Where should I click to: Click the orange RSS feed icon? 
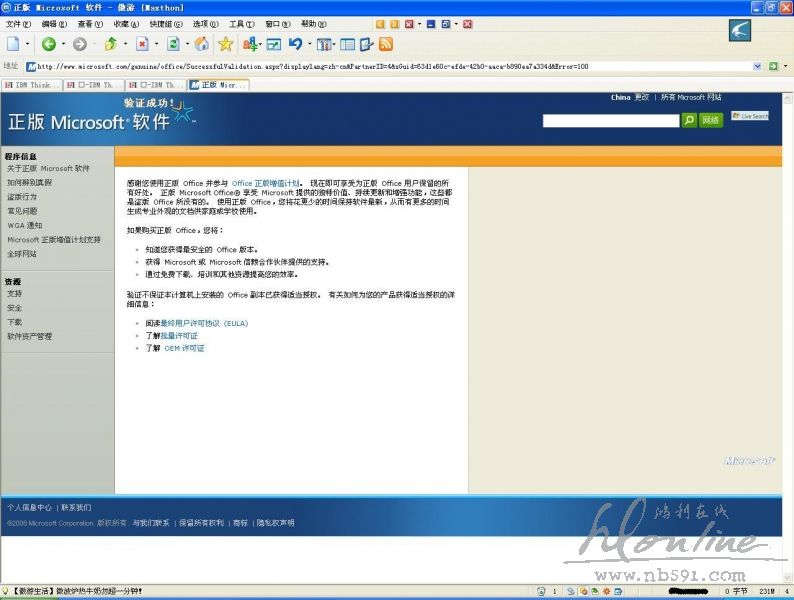386,44
